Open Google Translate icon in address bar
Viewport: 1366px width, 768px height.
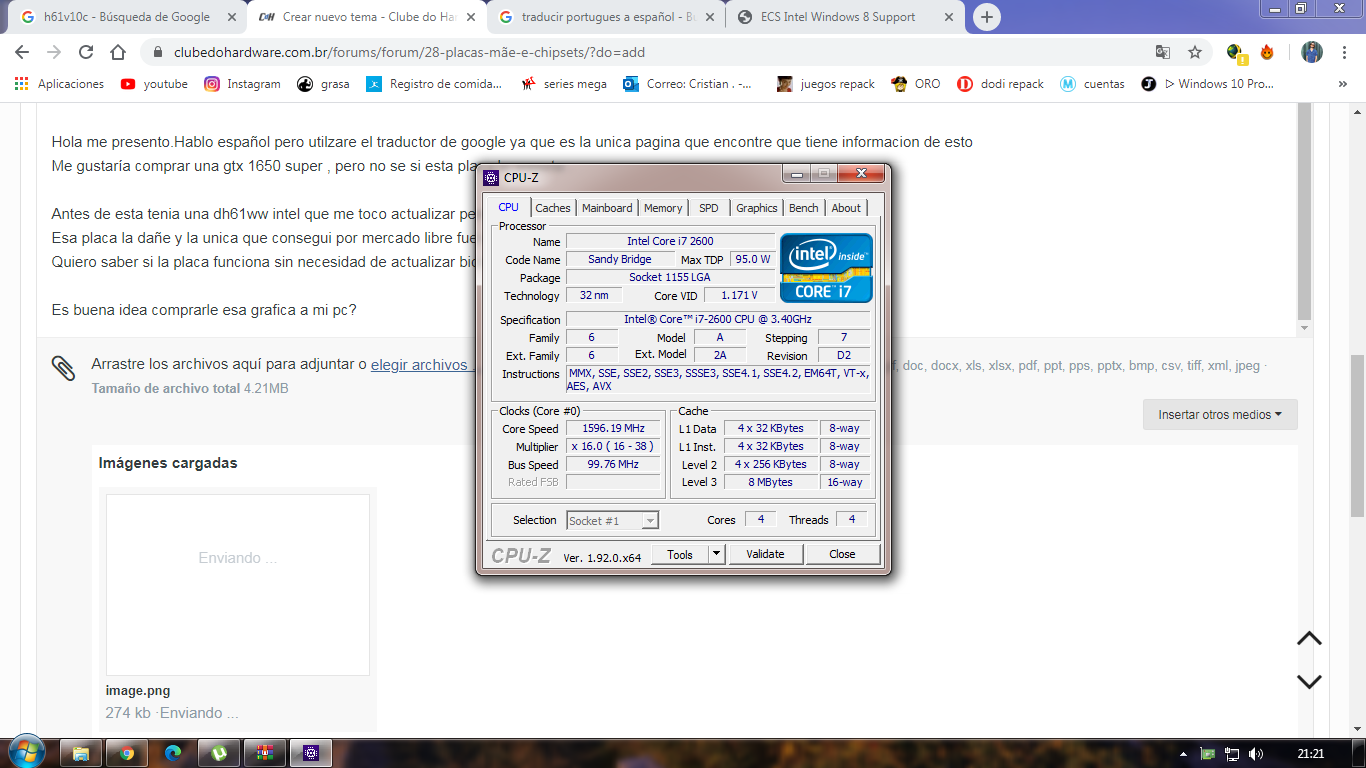coord(1162,52)
